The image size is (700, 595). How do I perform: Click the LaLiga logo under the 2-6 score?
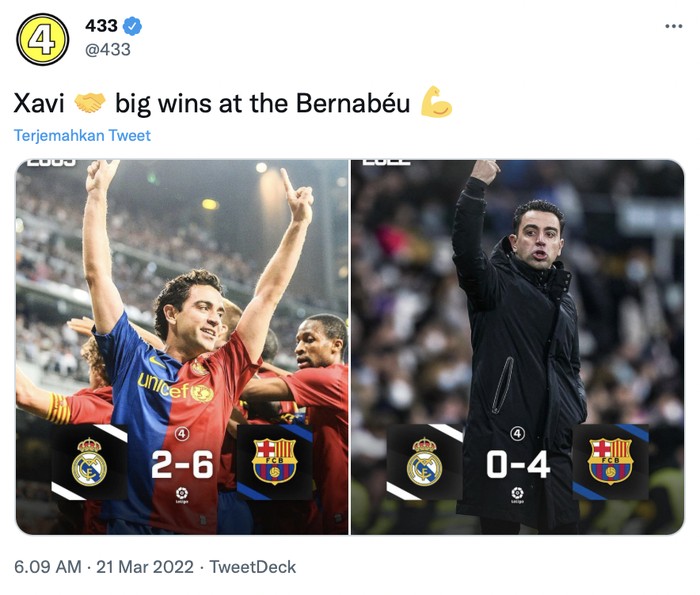click(181, 494)
